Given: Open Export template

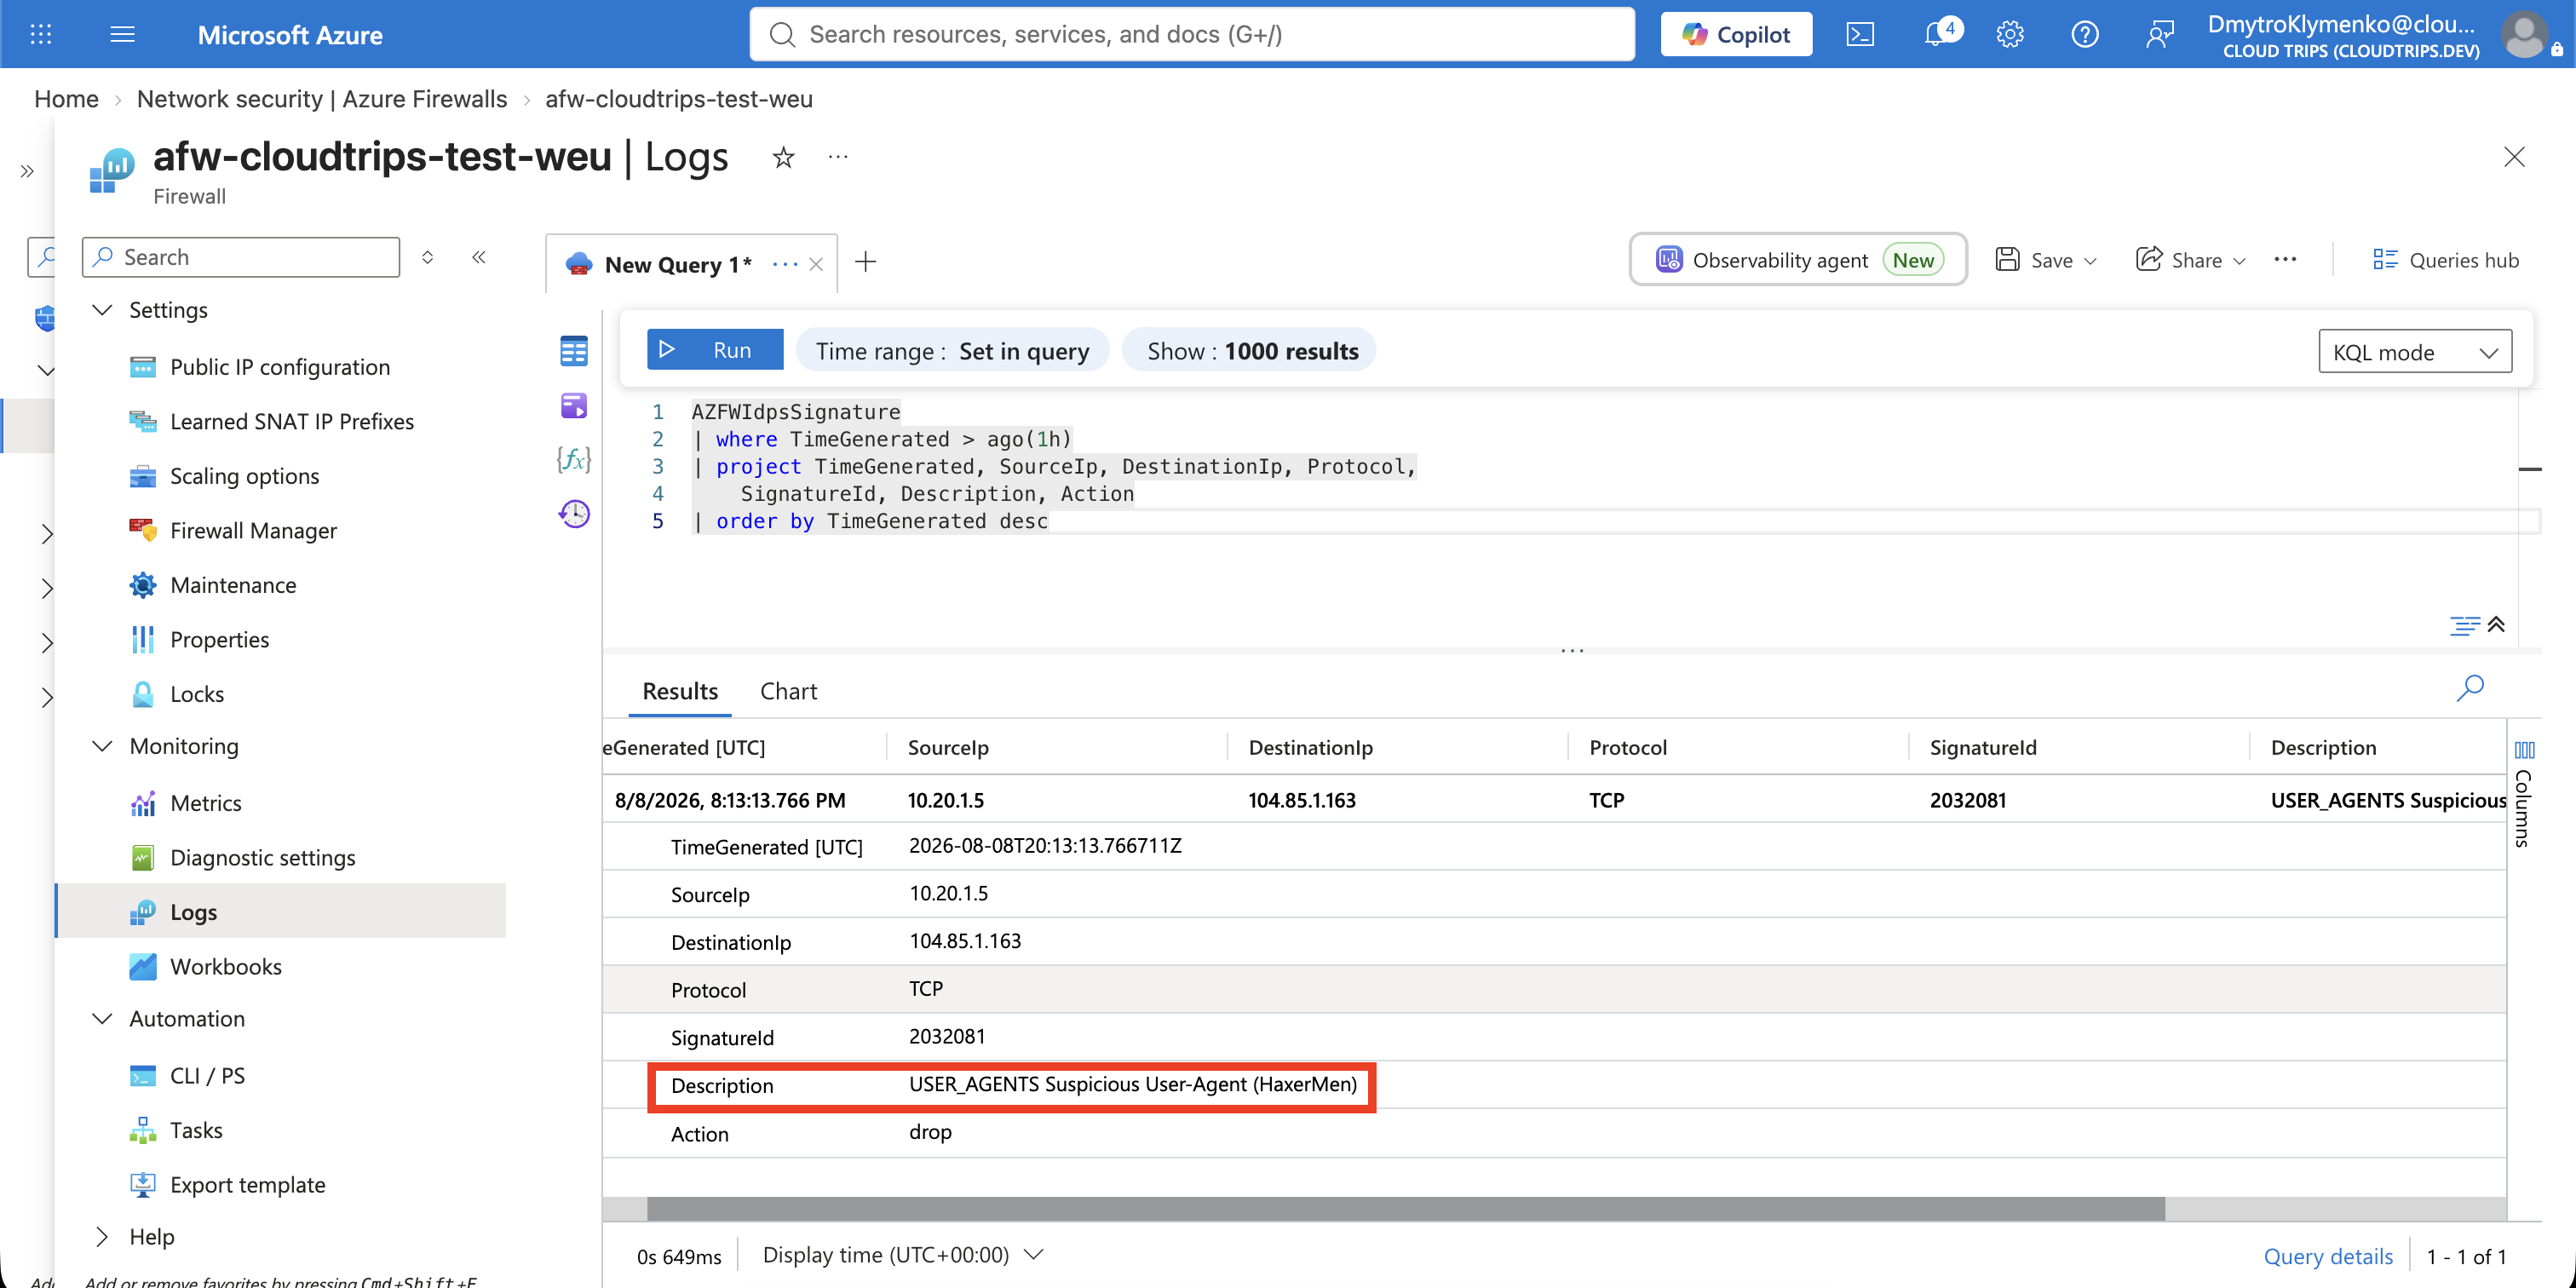Looking at the screenshot, I should click(248, 1184).
